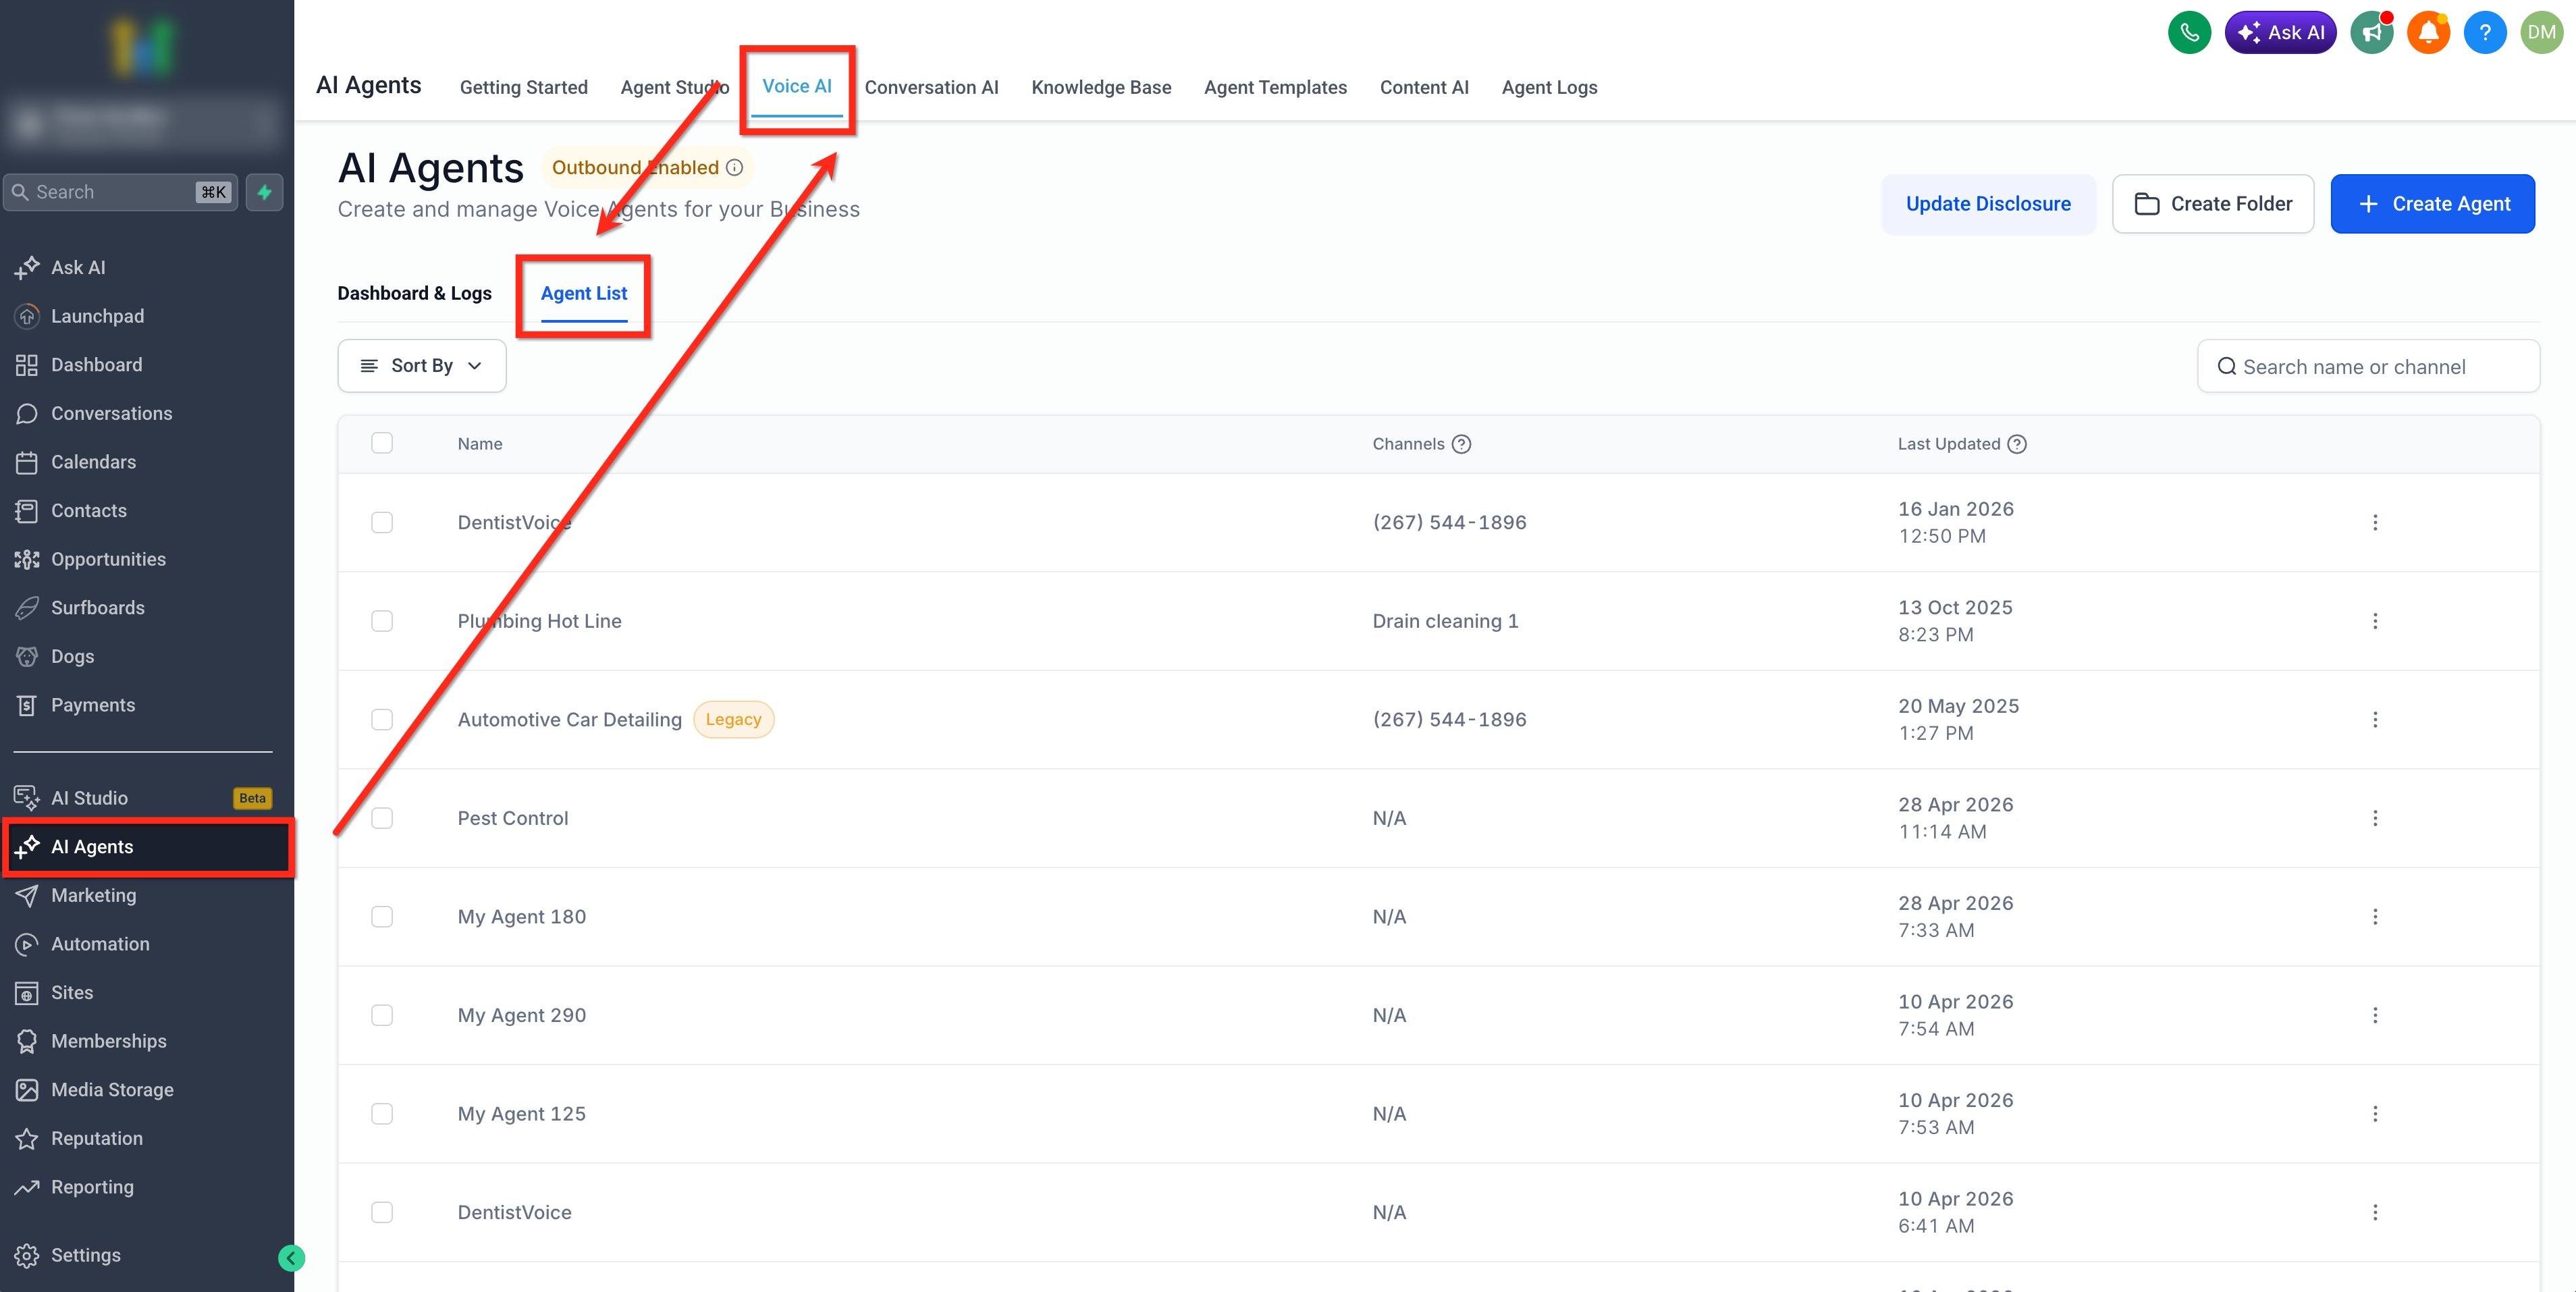Check the My Agent 290 row checkbox

[x=382, y=1015]
